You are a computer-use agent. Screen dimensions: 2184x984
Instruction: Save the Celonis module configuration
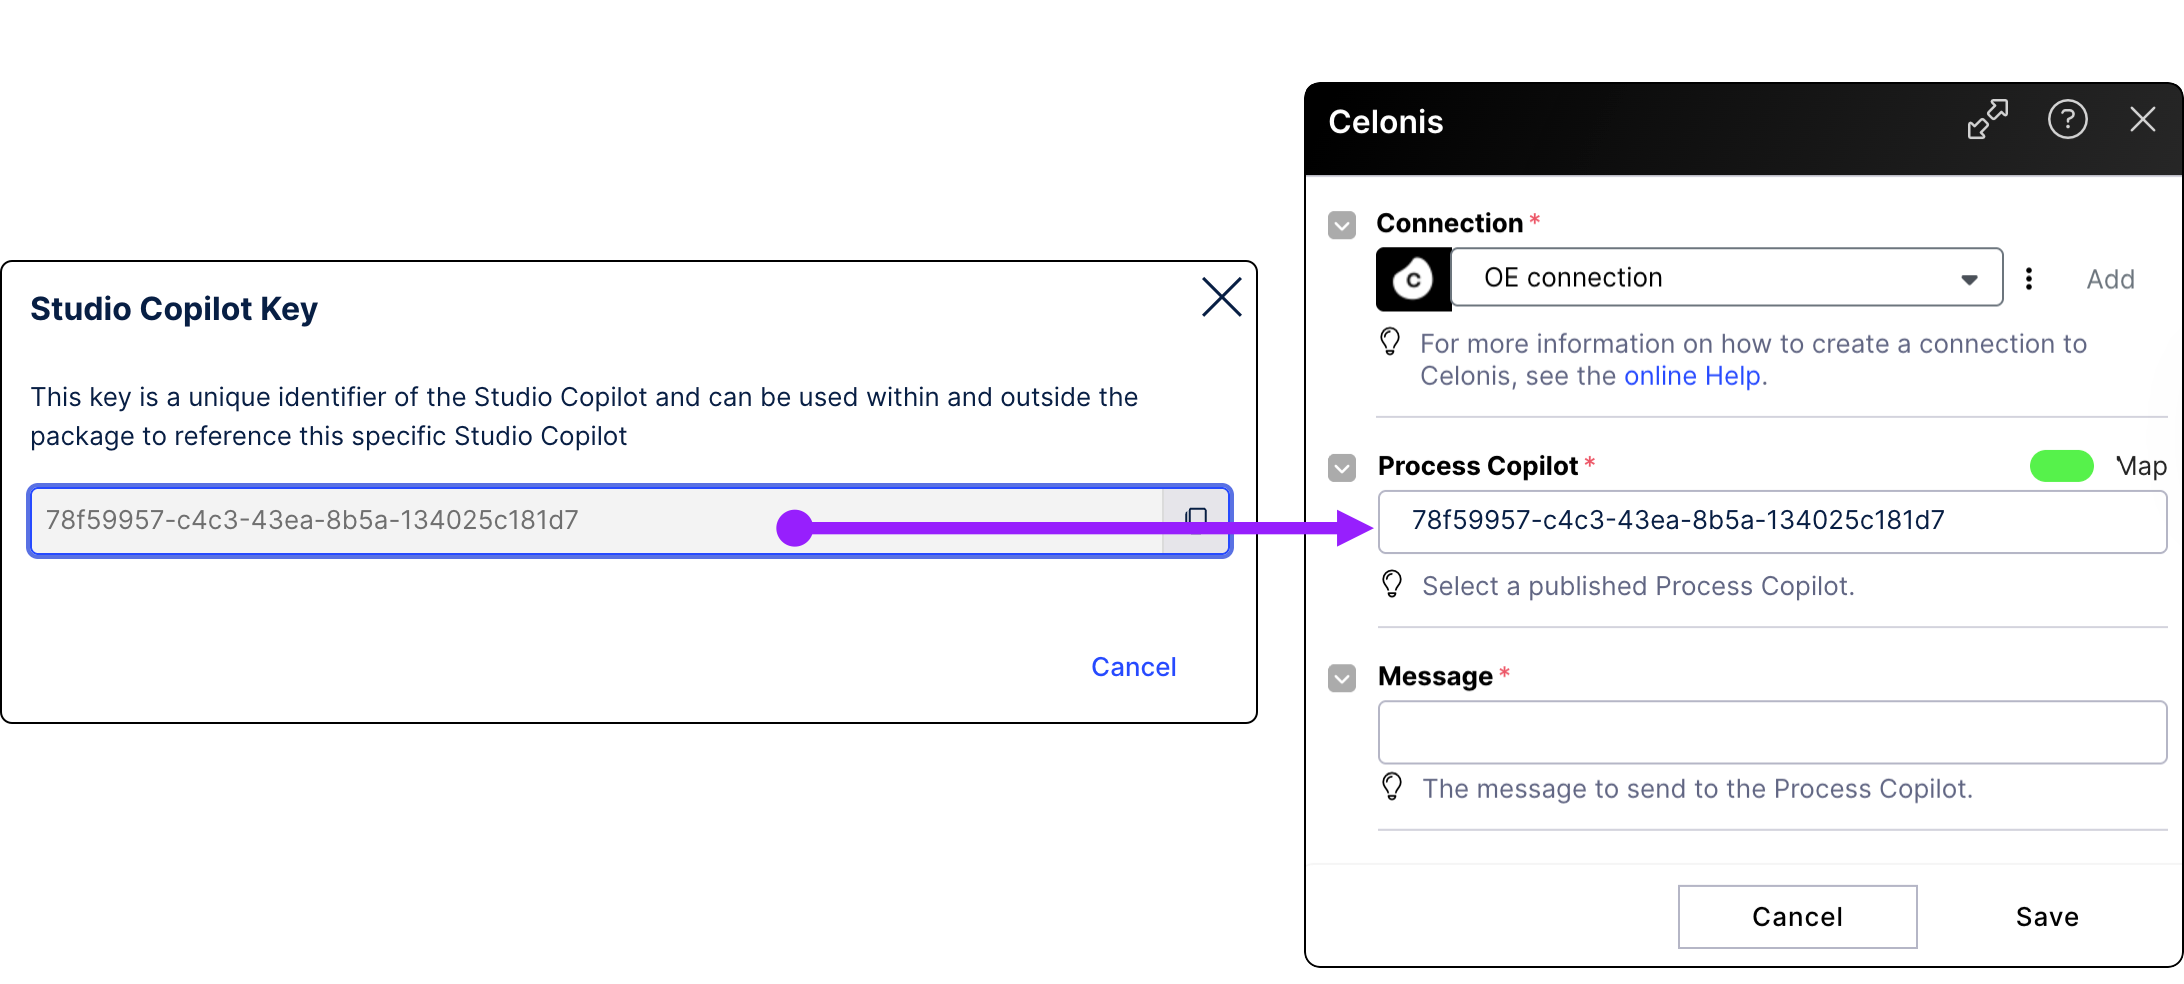[2046, 916]
